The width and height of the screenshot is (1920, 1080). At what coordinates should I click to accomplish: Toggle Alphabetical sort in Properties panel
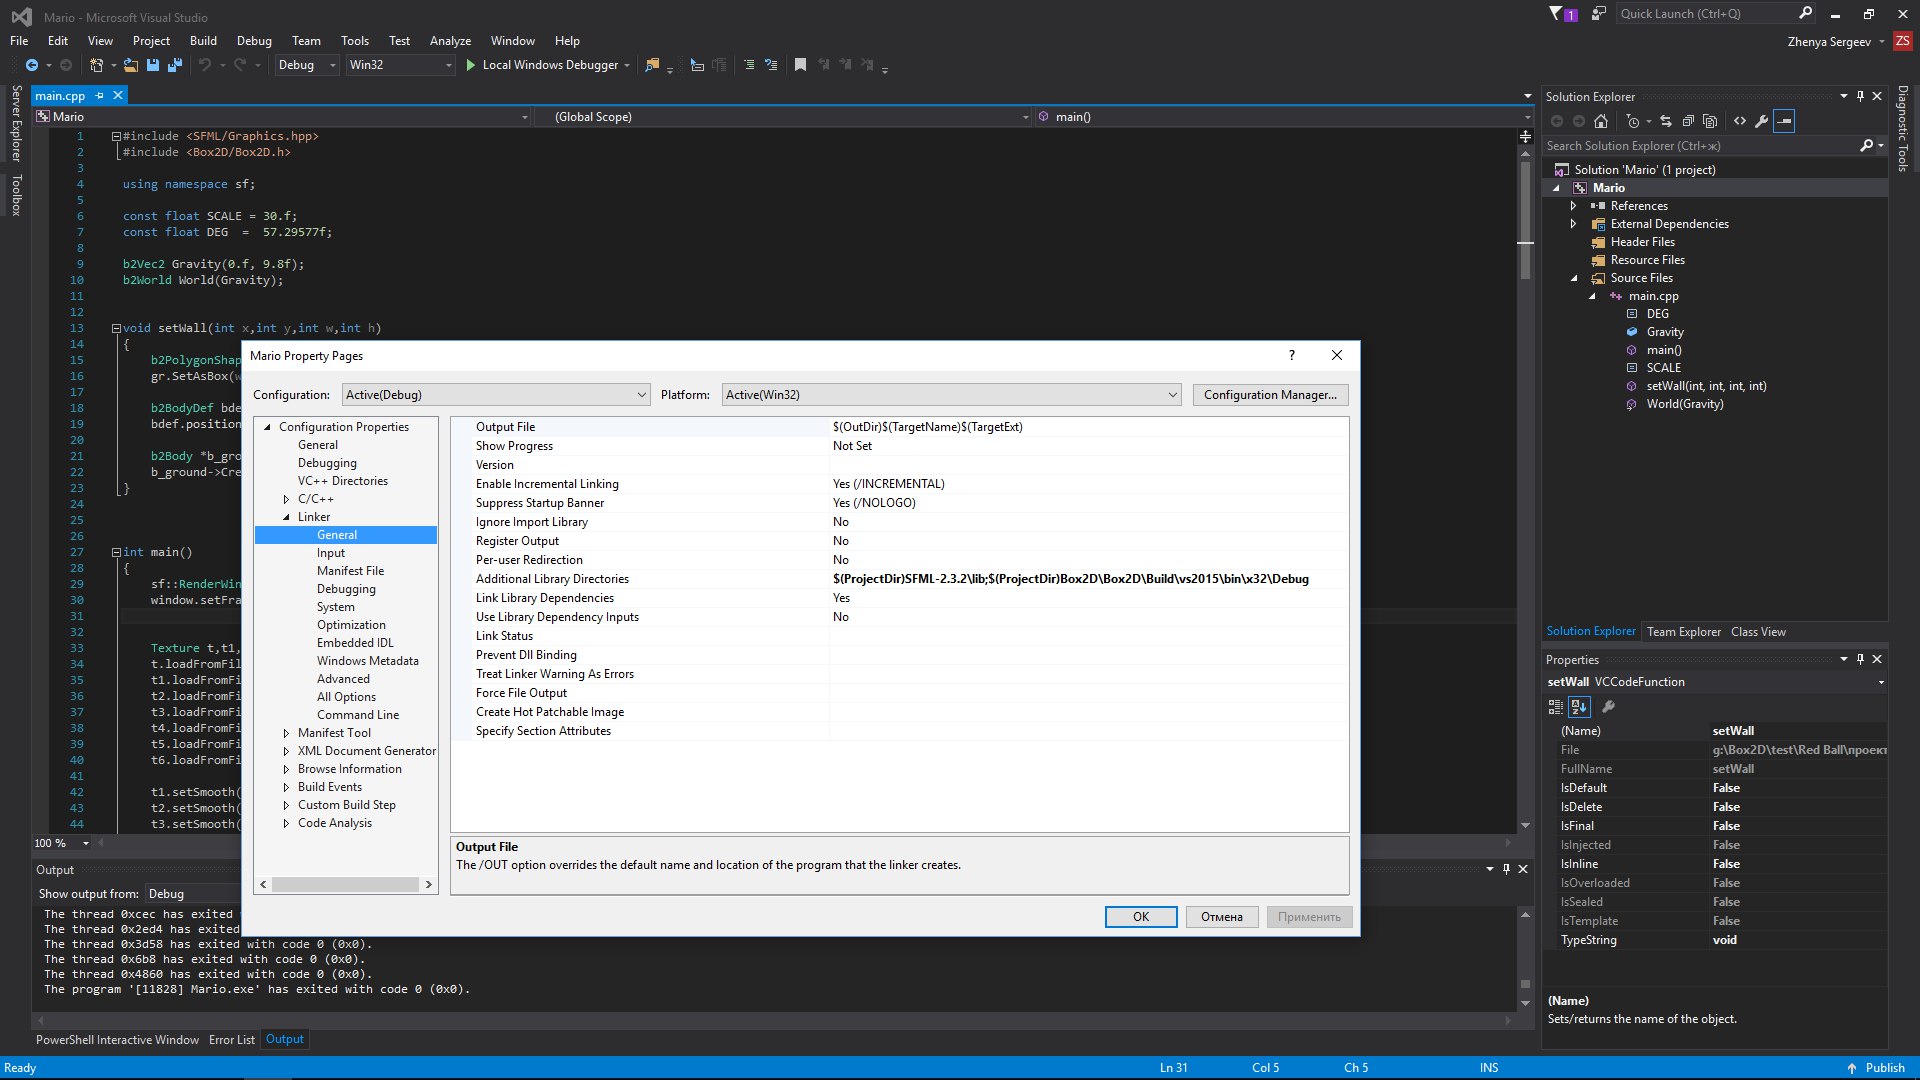click(1579, 707)
